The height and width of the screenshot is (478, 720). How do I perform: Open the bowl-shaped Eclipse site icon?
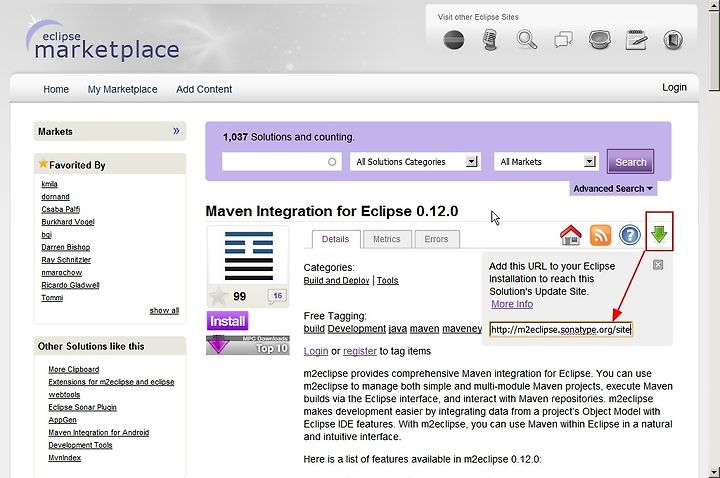click(x=600, y=40)
